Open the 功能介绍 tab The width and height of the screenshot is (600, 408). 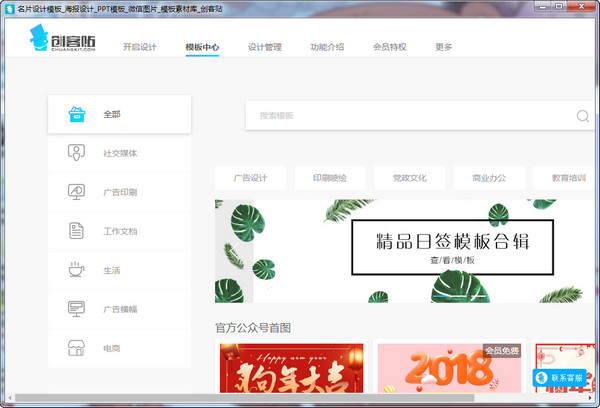[x=327, y=47]
